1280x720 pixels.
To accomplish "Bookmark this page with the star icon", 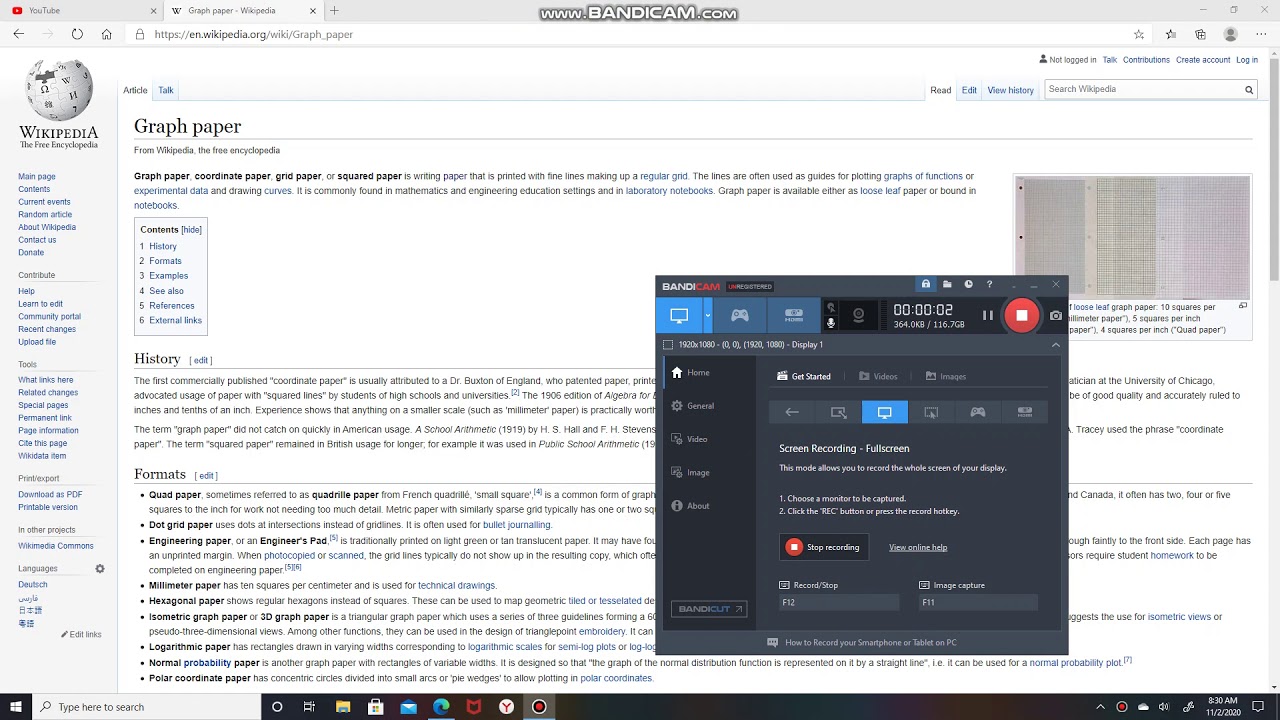I will (x=1139, y=34).
